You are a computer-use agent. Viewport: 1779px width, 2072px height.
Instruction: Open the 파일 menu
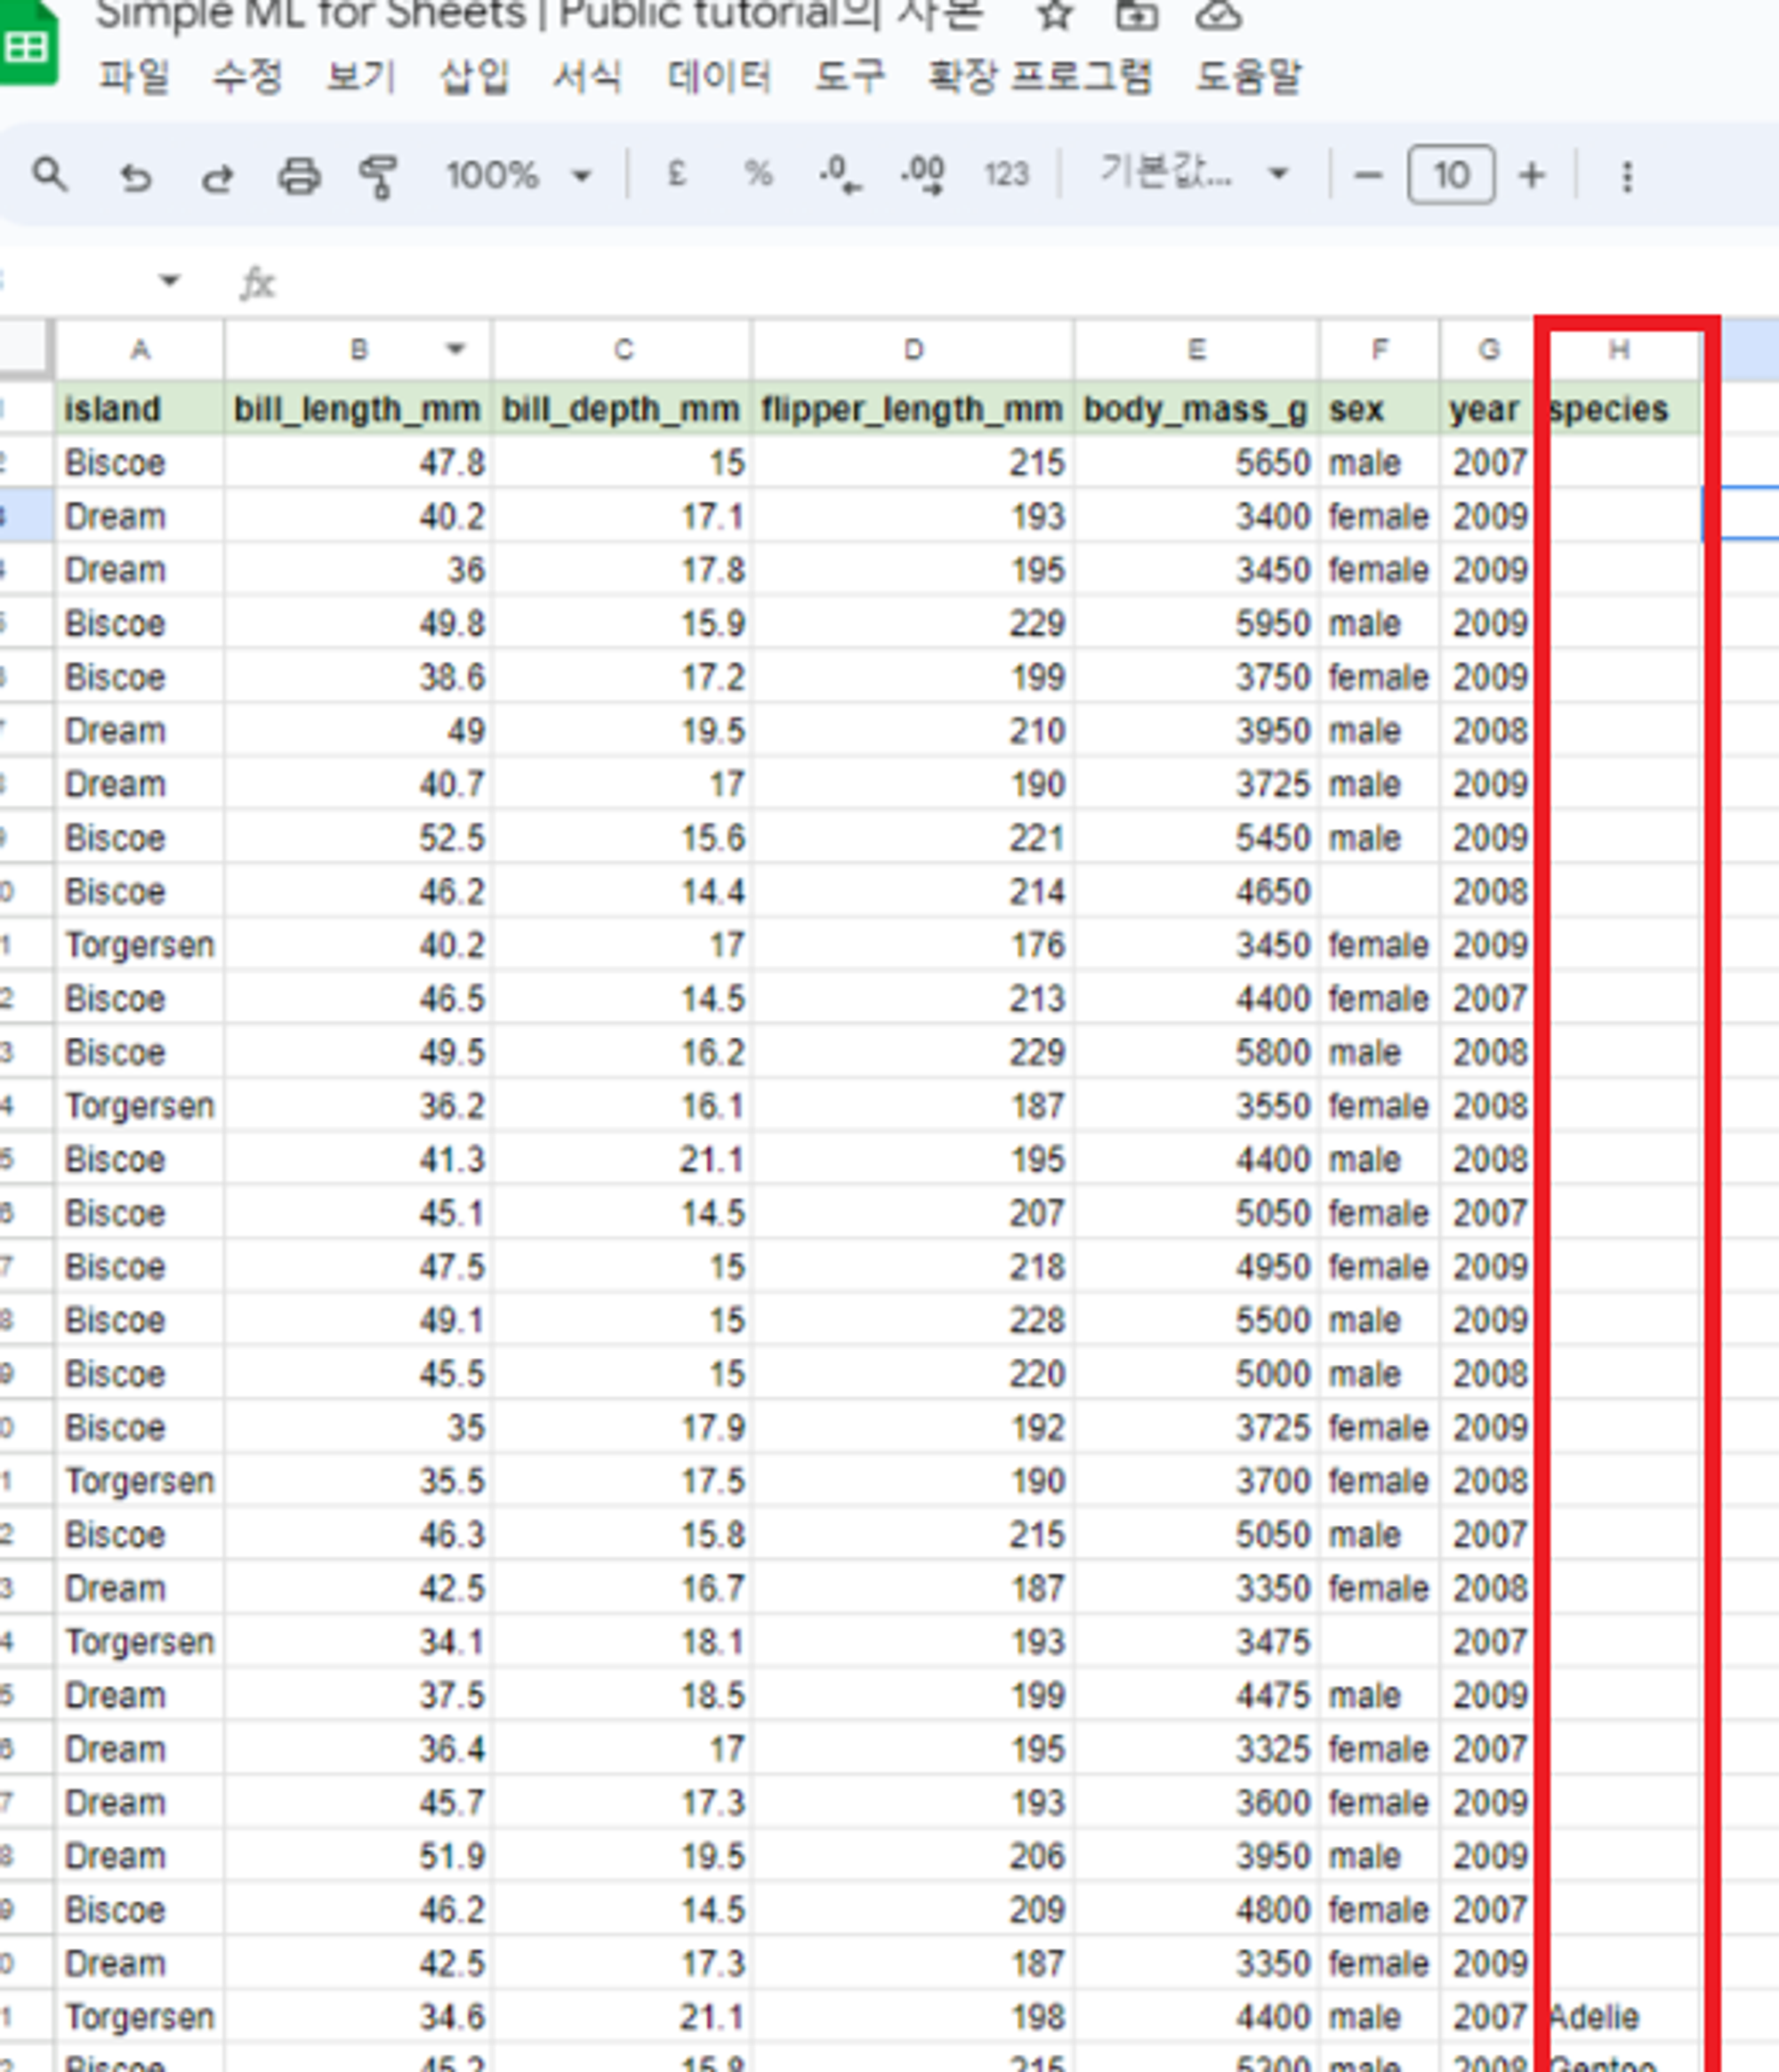point(134,76)
